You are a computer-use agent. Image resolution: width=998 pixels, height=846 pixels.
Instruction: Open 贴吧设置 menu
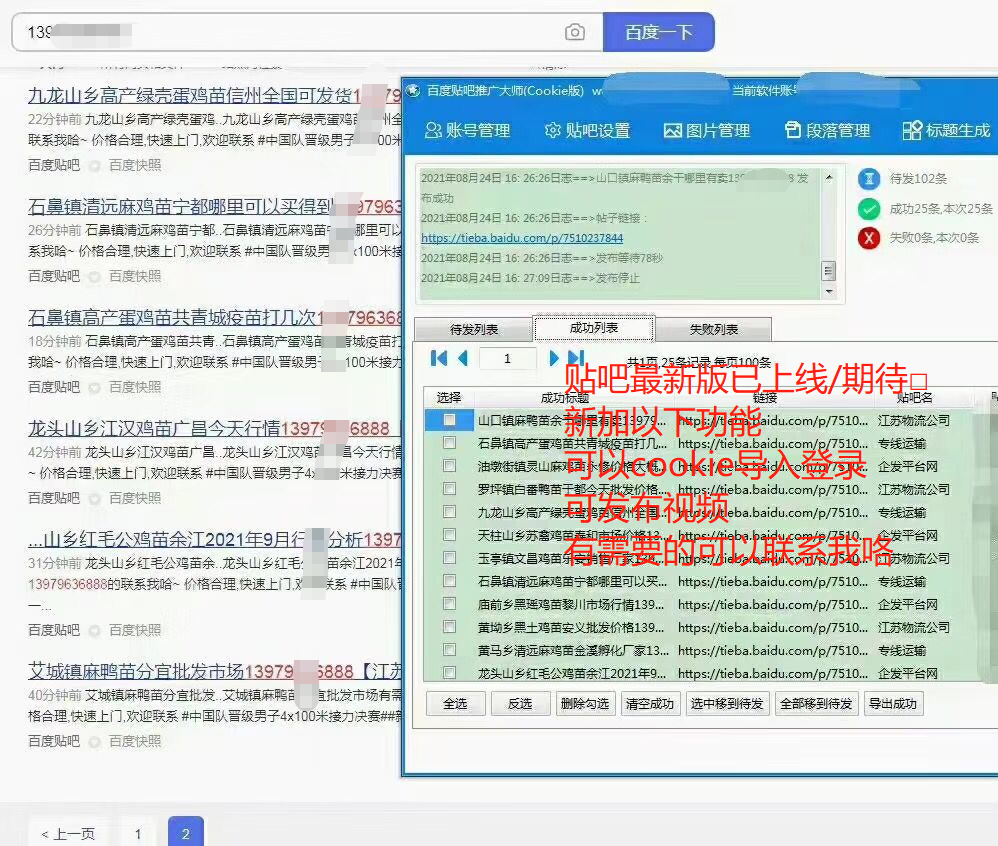coord(587,130)
